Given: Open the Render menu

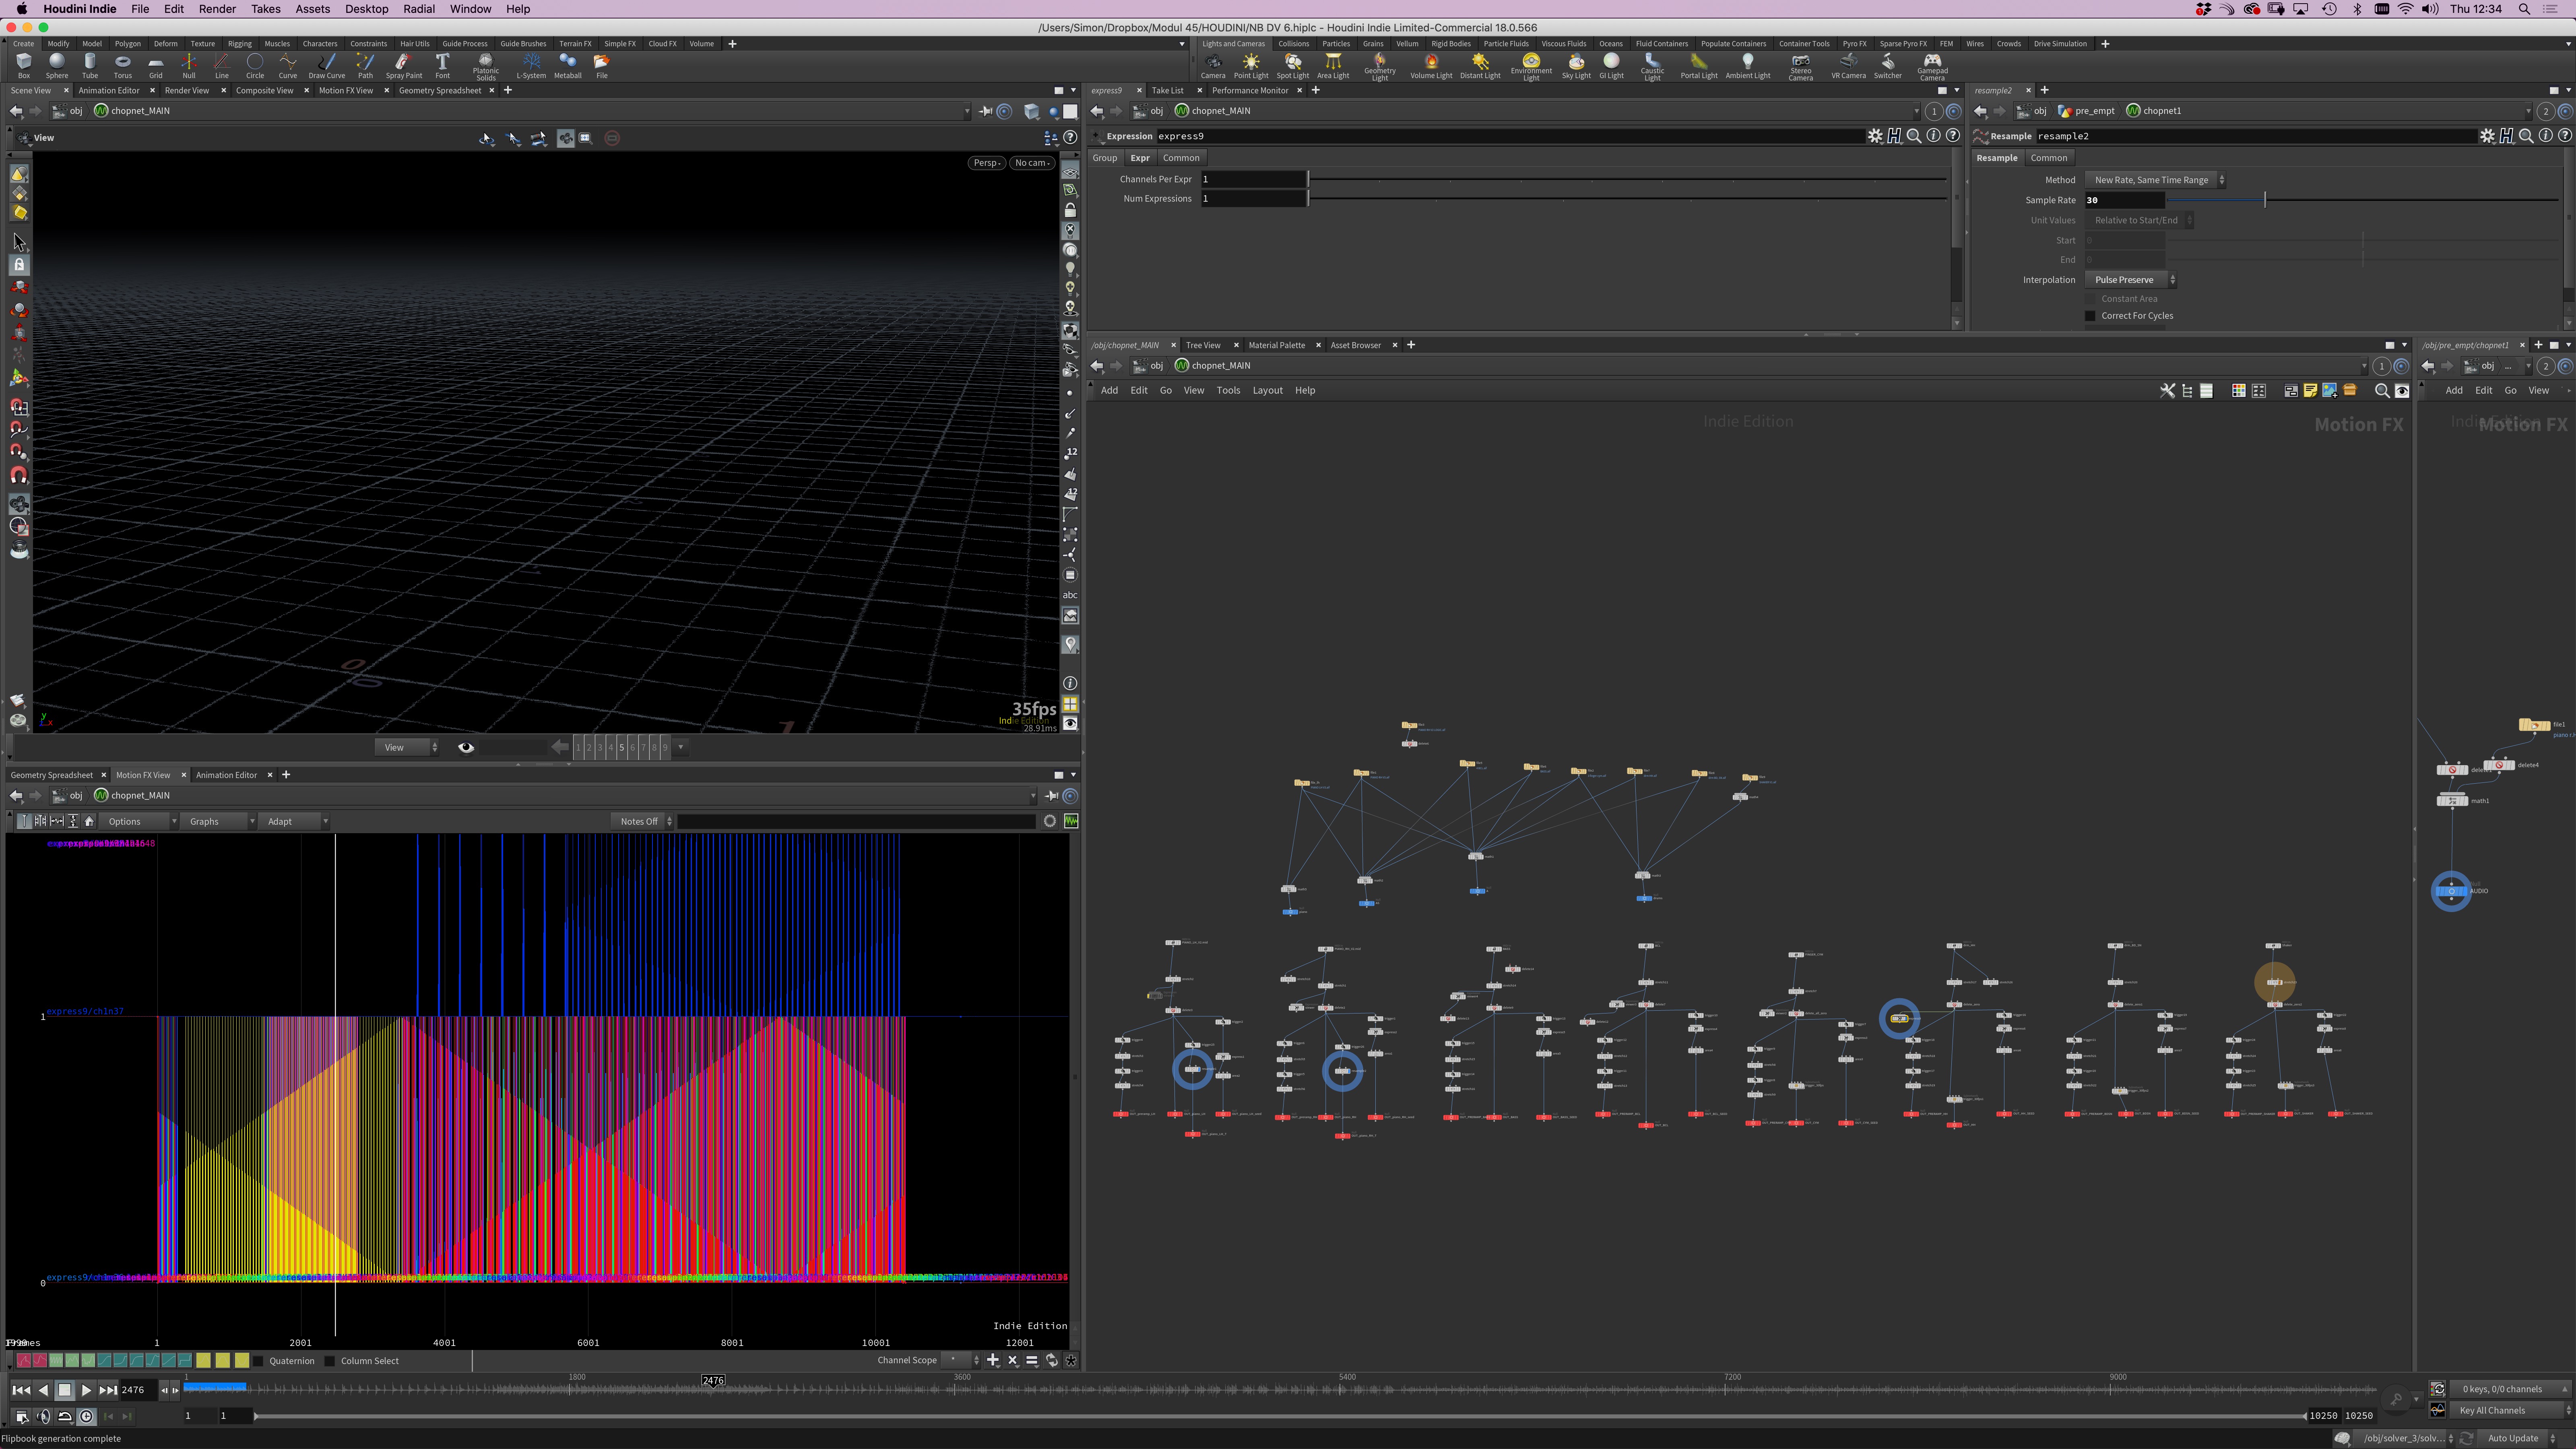Looking at the screenshot, I should 217,9.
